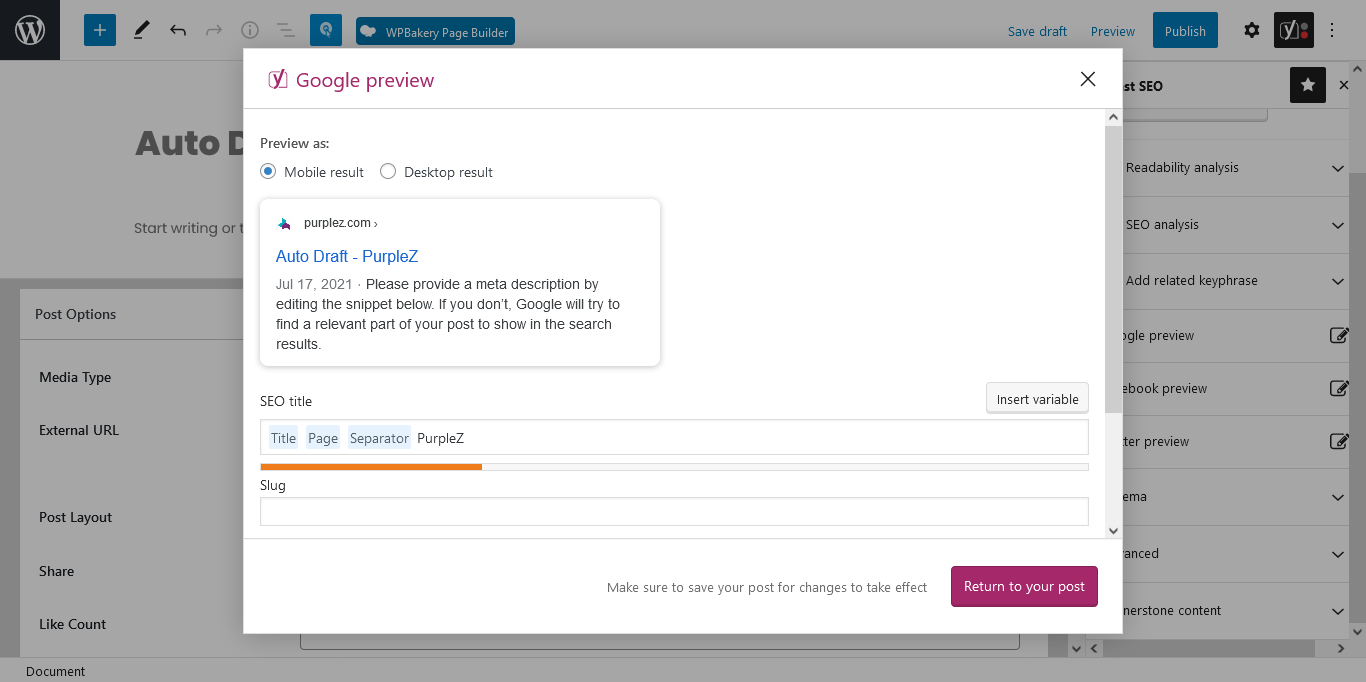1366x682 pixels.
Task: Open the block inserter
Action: (99, 30)
